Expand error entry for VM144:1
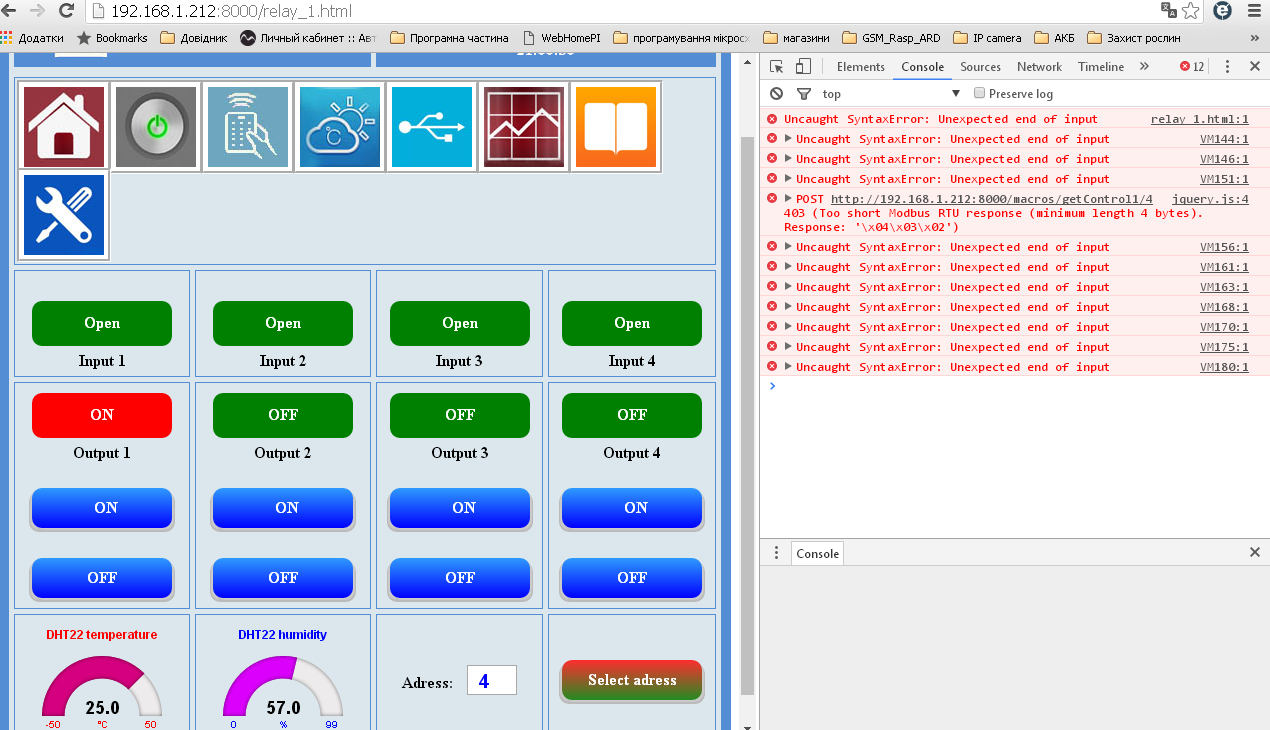This screenshot has height=730, width=1270. [x=788, y=139]
